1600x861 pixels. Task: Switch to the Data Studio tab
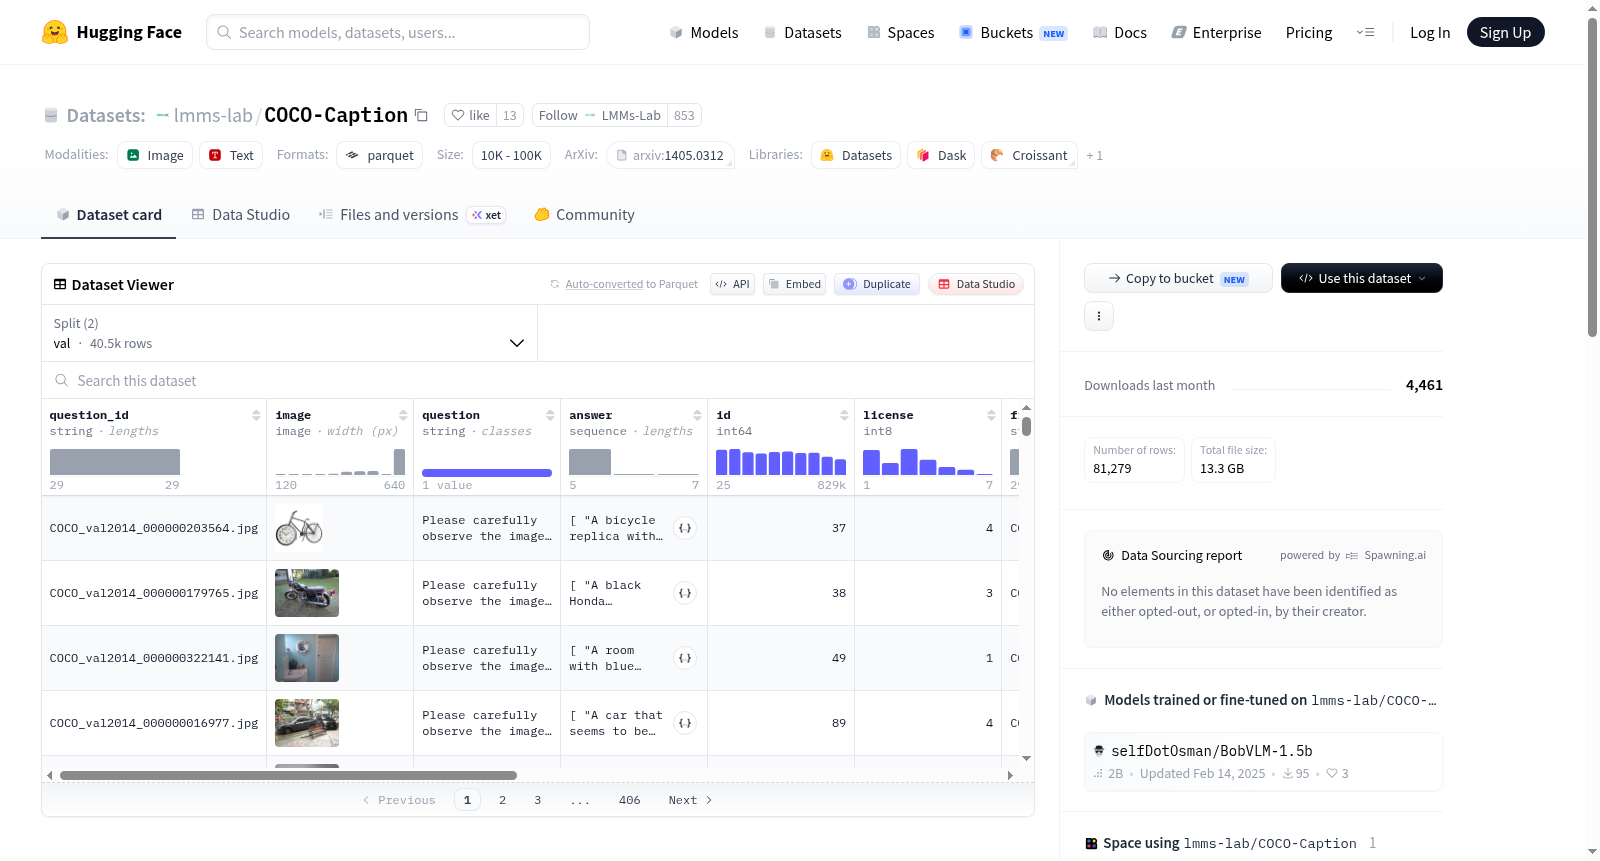(x=241, y=215)
